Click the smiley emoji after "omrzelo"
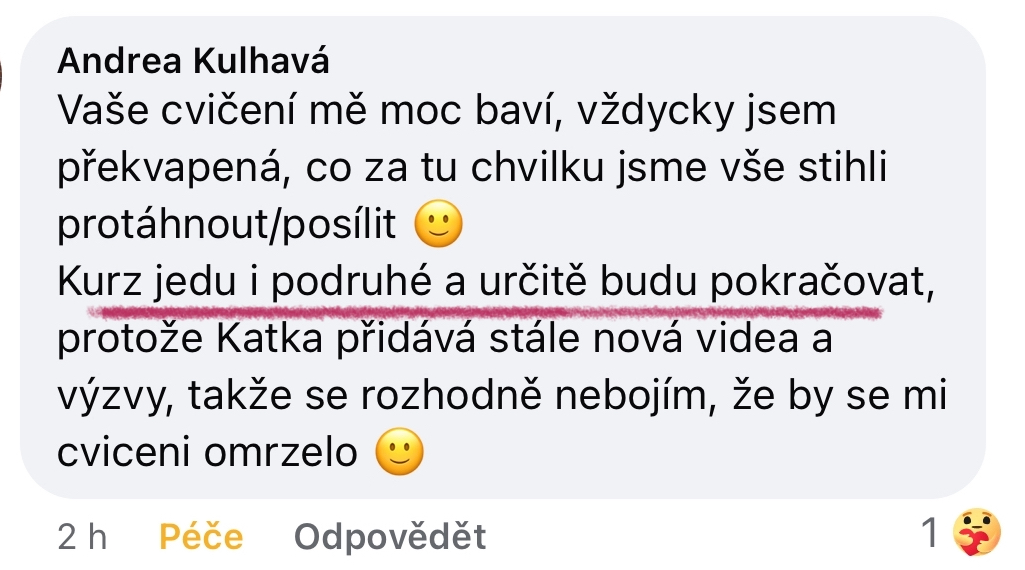 (398, 454)
